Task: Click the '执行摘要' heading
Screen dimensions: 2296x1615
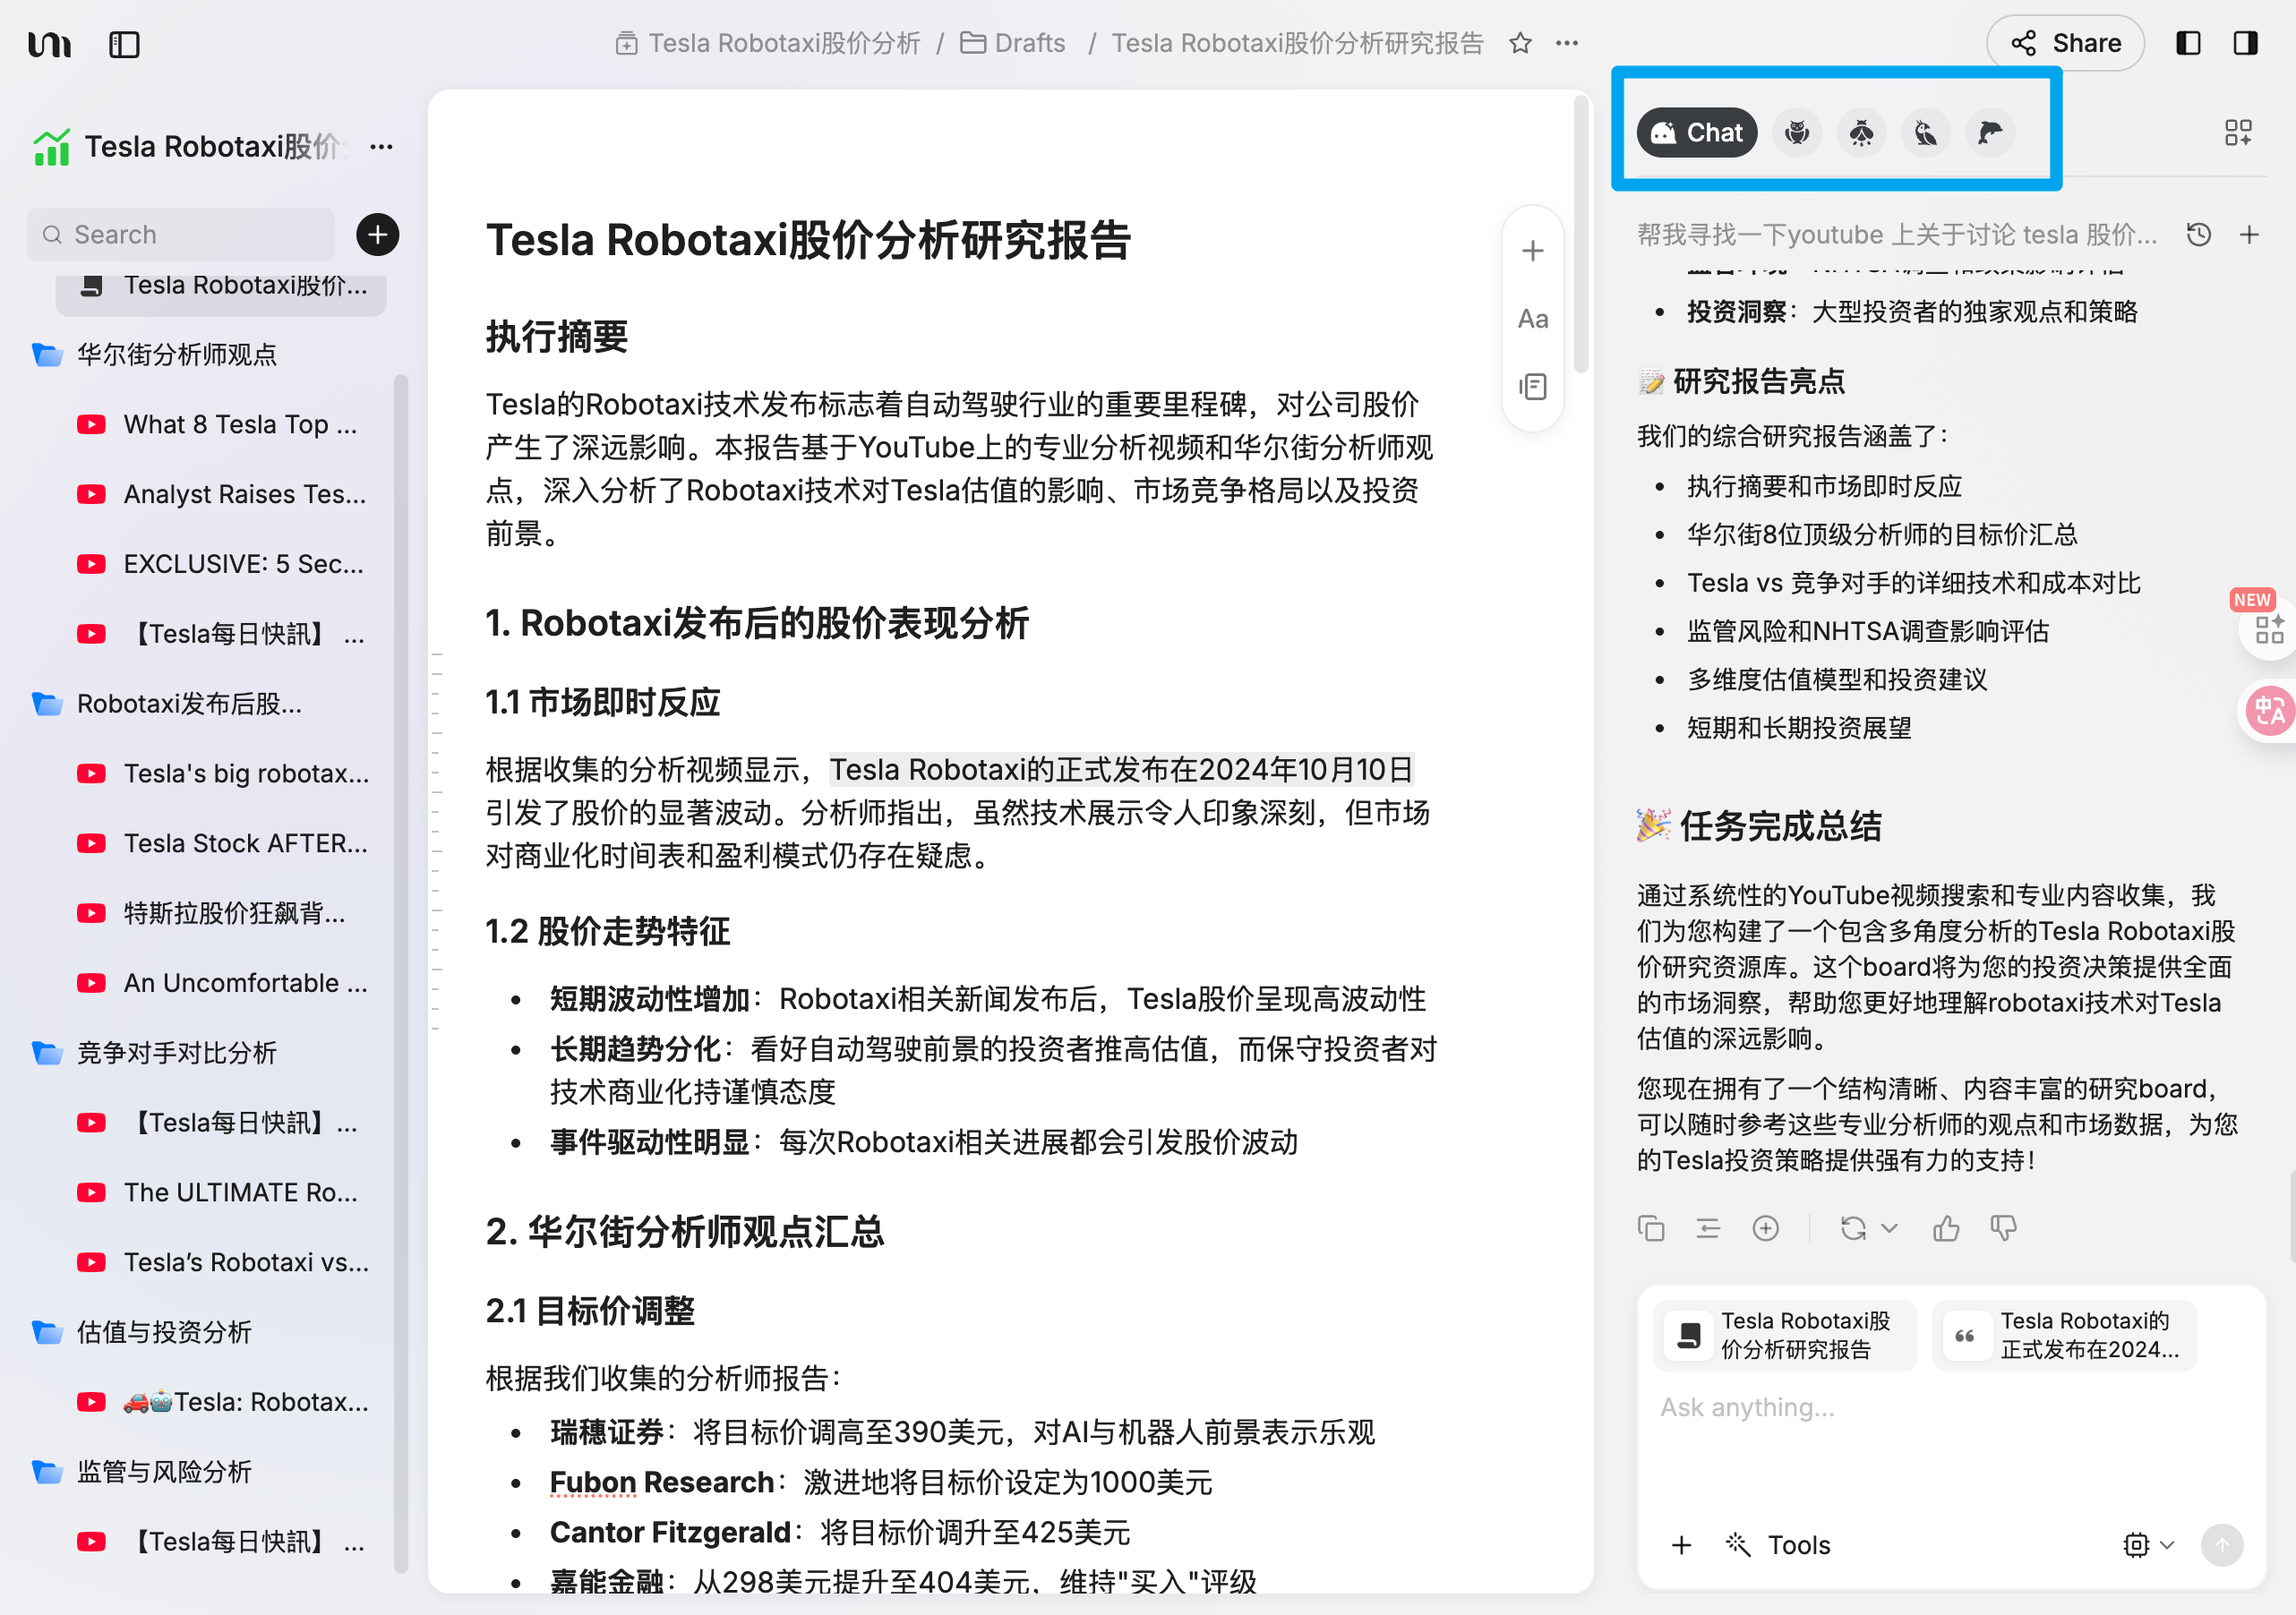Action: click(x=557, y=337)
